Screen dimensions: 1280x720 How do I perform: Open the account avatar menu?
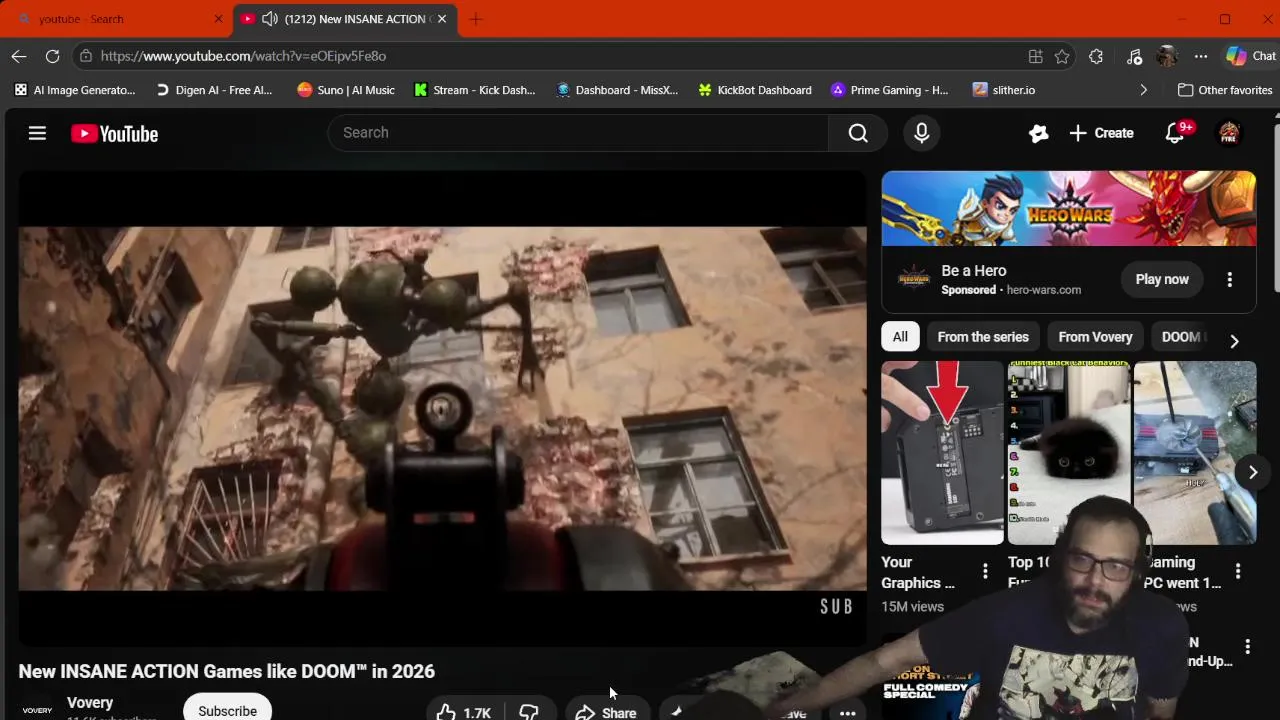[1229, 133]
